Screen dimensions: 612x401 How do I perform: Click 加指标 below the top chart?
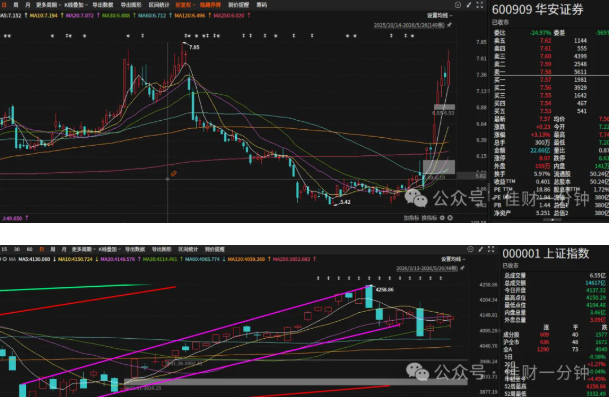(411, 218)
